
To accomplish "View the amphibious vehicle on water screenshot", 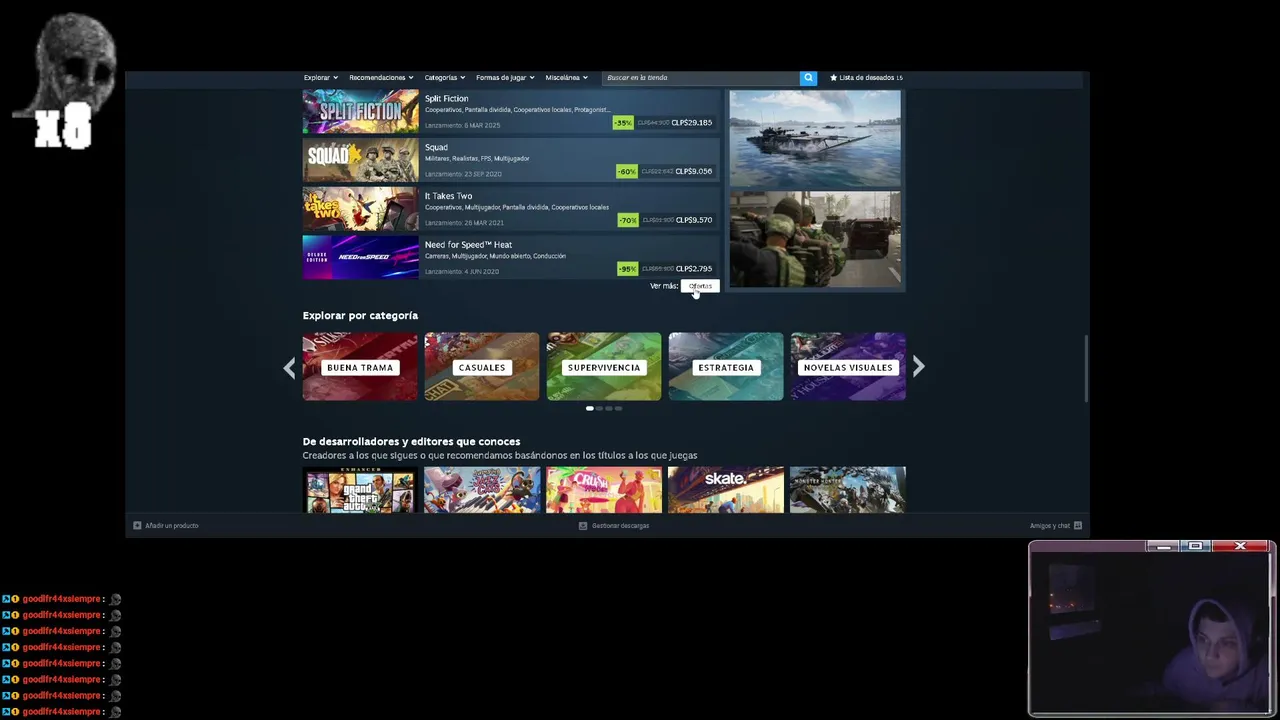I will coord(815,138).
